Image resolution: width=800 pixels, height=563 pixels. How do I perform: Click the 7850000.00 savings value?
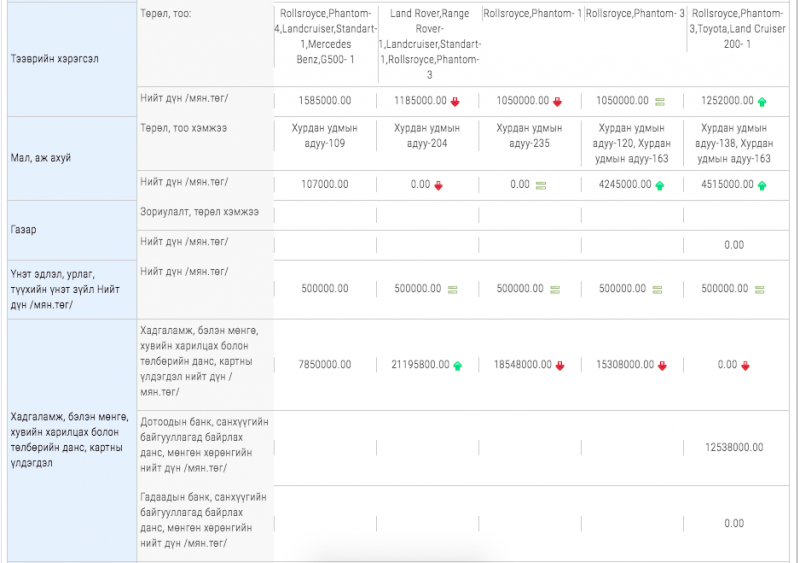point(324,365)
